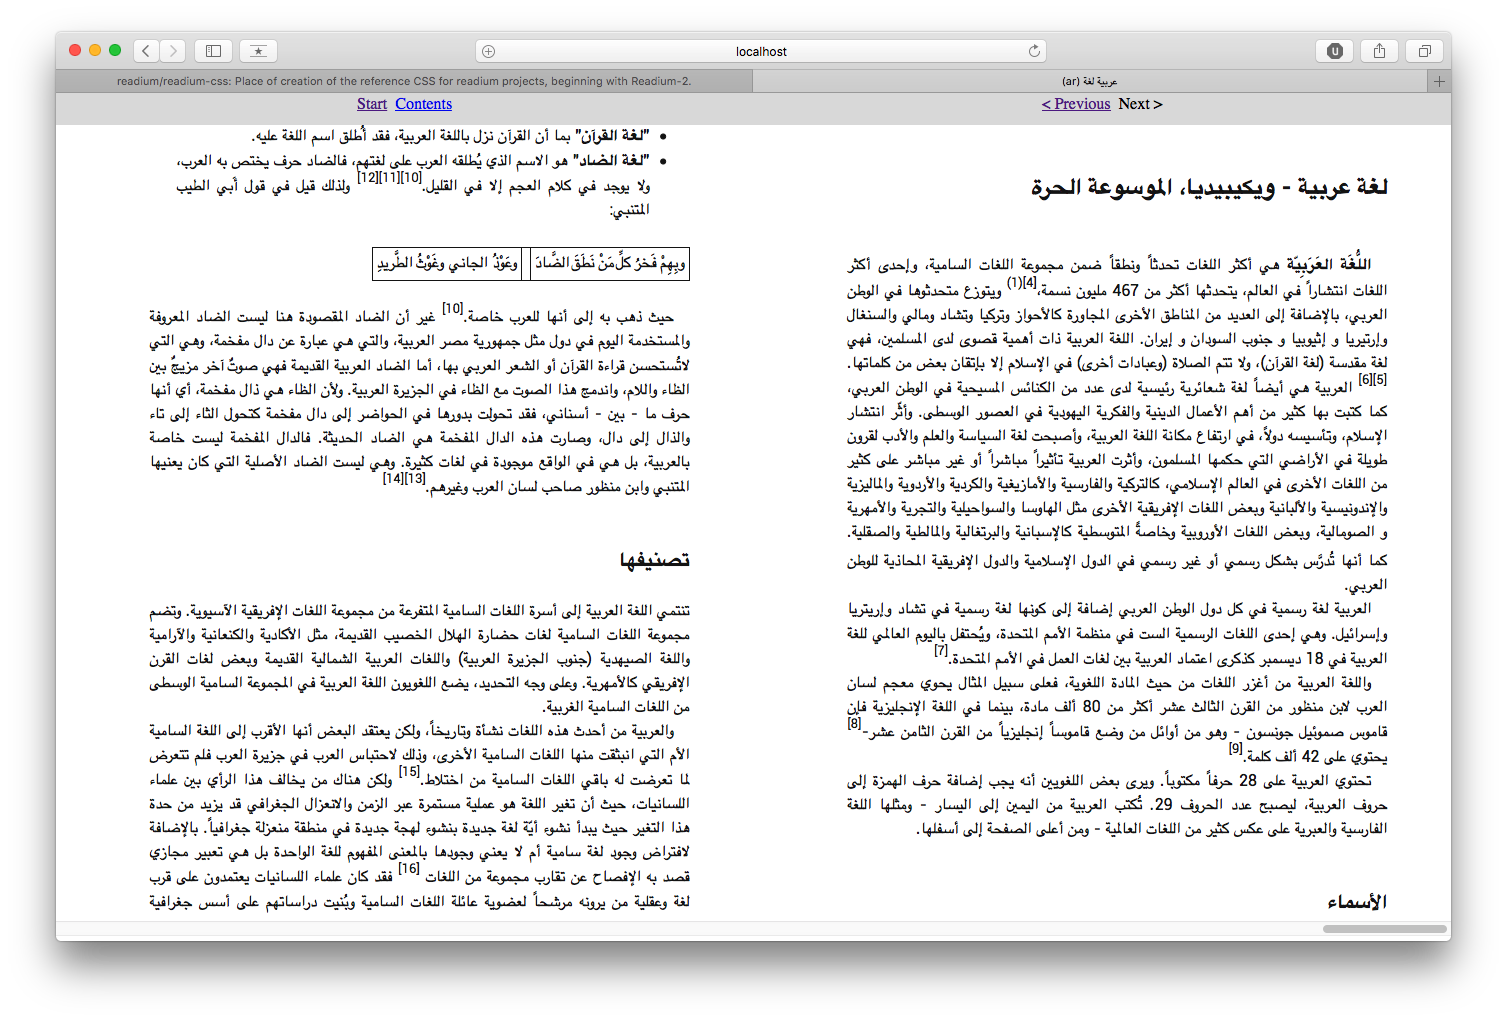This screenshot has width=1507, height=1021.
Task: Click footnote reference [16]
Action: click(408, 869)
